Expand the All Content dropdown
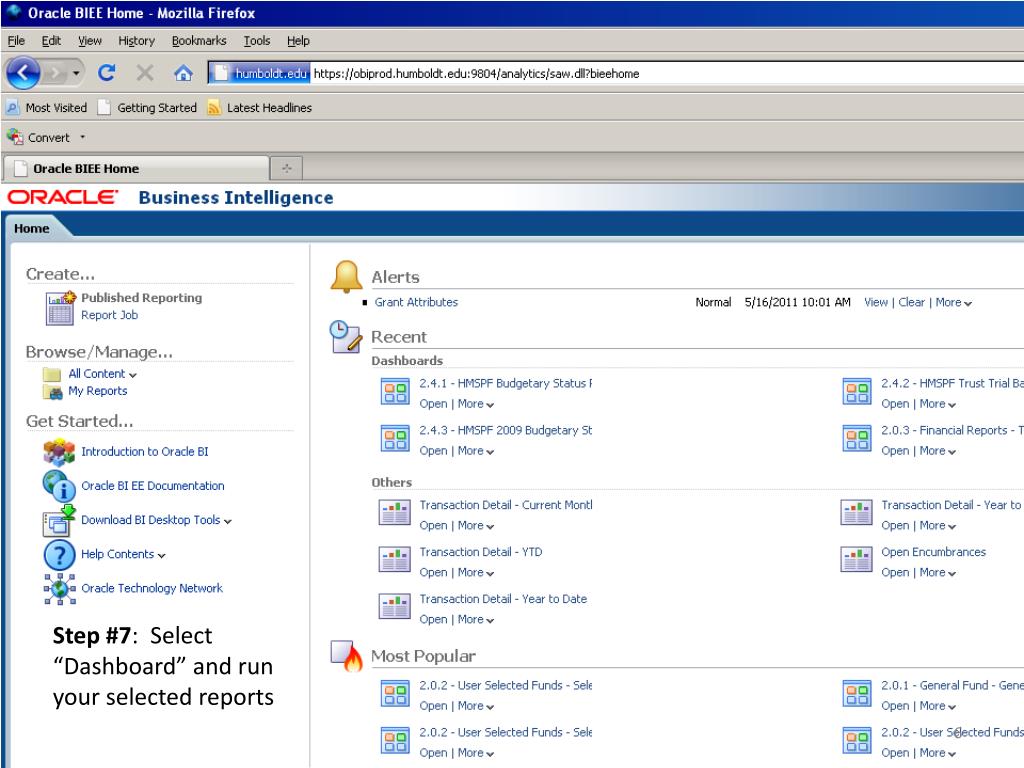This screenshot has width=1024, height=768. tap(133, 375)
